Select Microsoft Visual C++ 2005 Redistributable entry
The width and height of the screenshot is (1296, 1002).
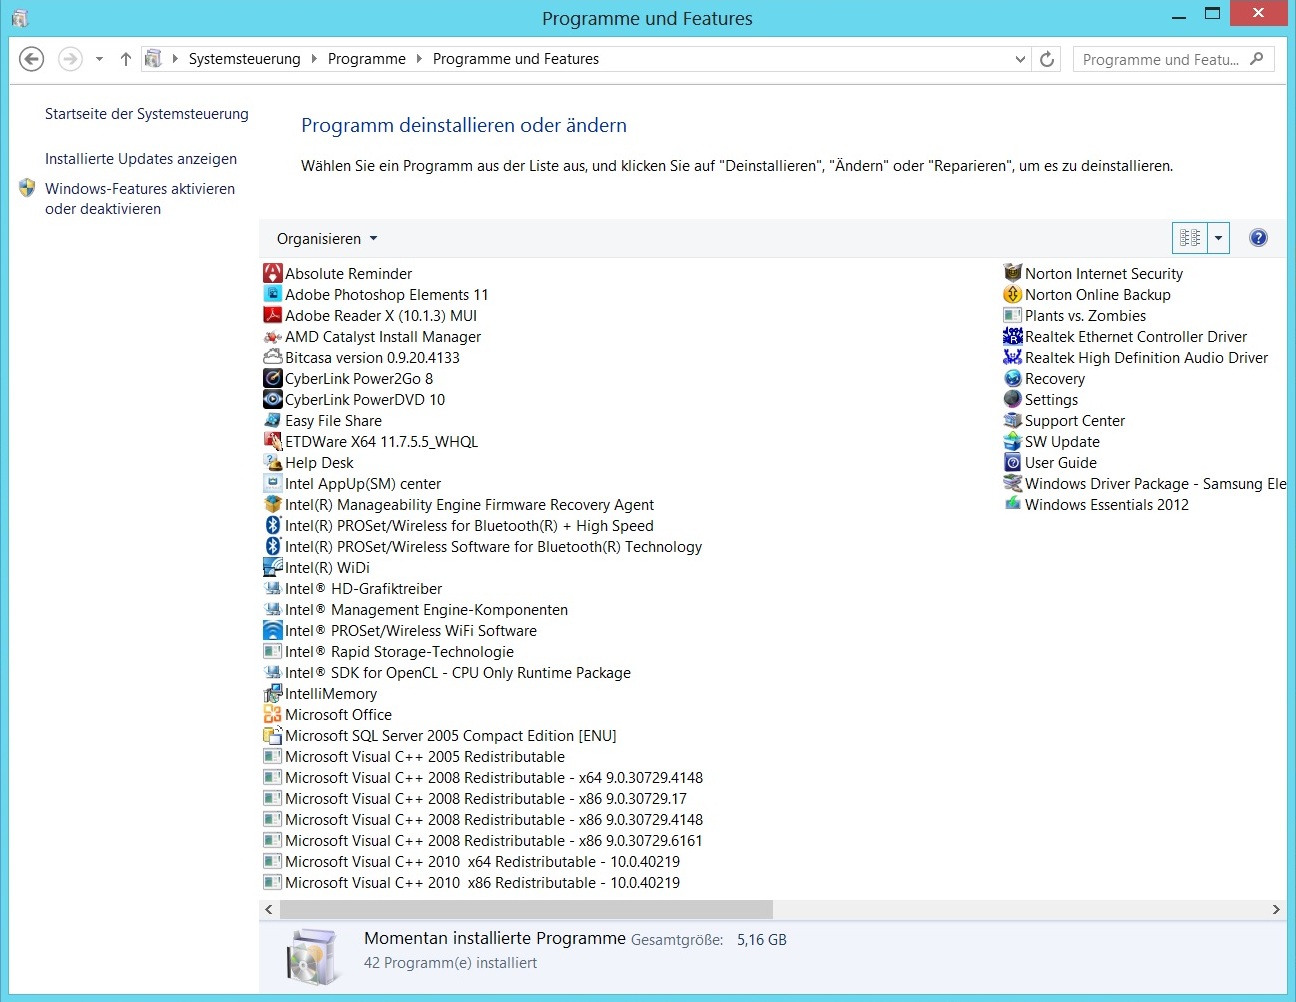point(414,756)
